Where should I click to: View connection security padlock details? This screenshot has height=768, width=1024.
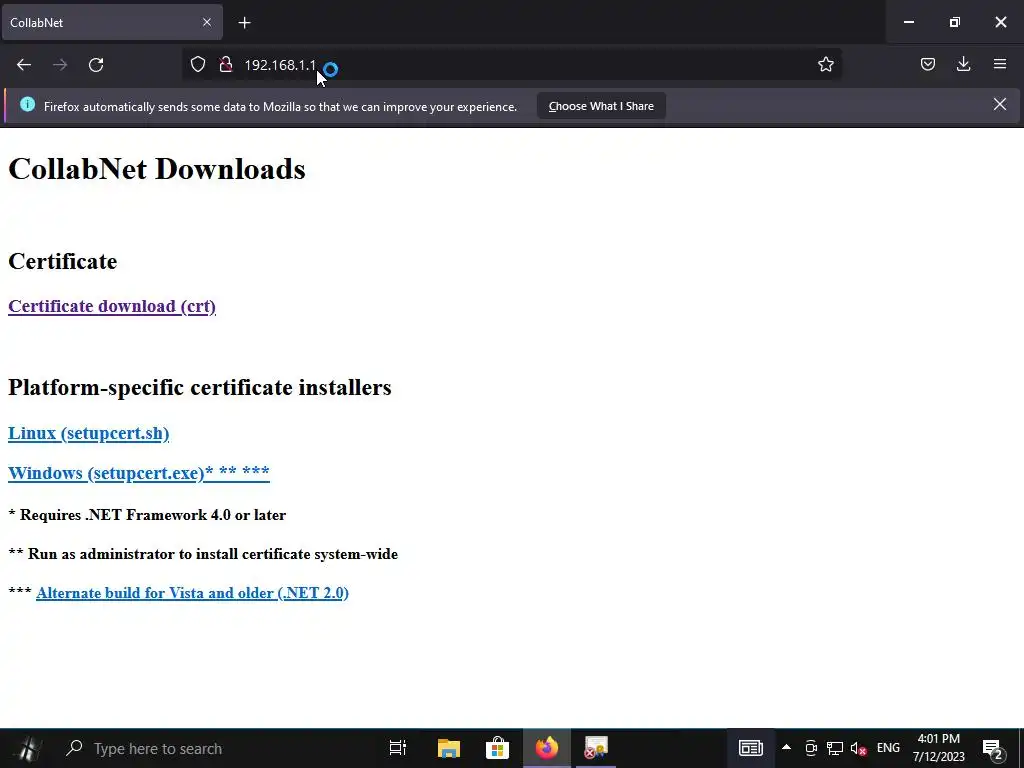(226, 64)
